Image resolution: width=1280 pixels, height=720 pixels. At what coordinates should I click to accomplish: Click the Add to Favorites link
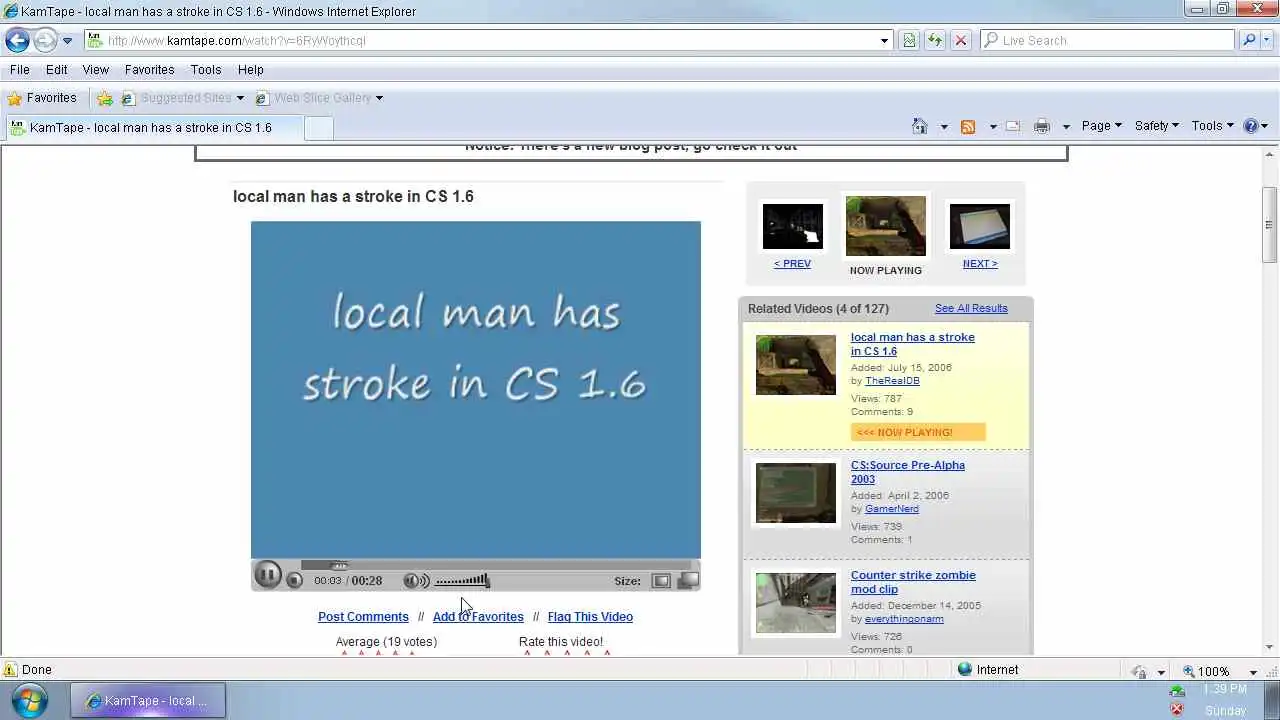coord(478,617)
